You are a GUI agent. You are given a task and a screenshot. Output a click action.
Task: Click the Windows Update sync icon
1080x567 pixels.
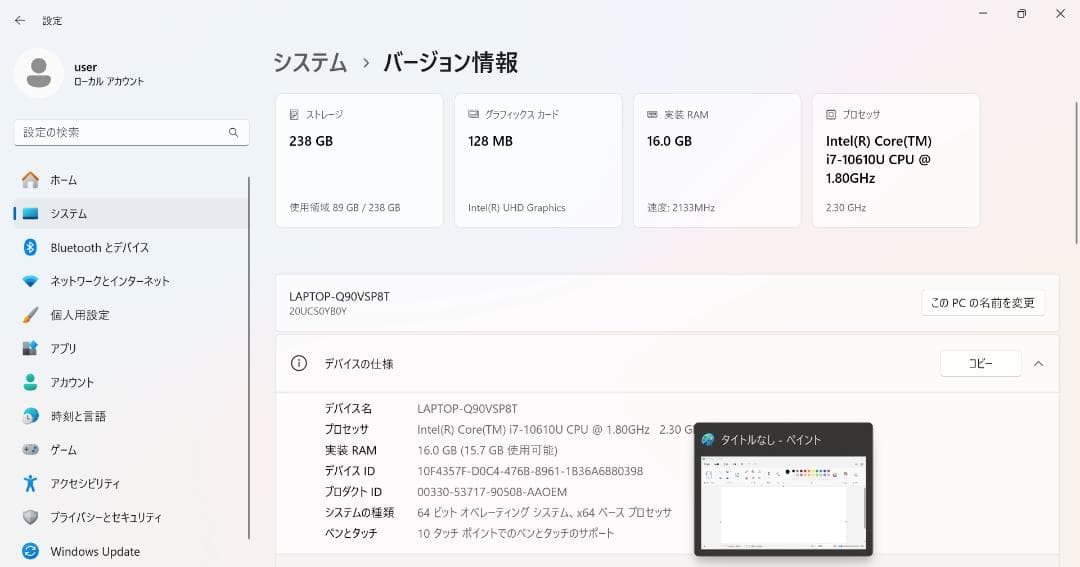[x=30, y=551]
